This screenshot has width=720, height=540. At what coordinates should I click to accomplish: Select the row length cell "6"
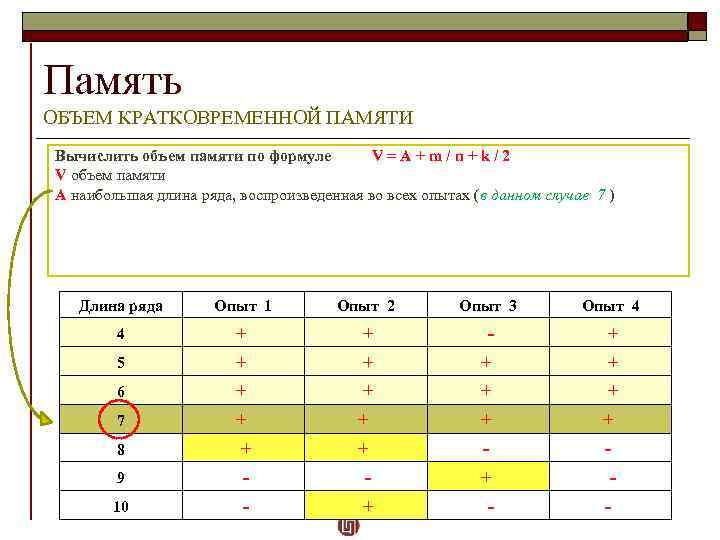121,391
